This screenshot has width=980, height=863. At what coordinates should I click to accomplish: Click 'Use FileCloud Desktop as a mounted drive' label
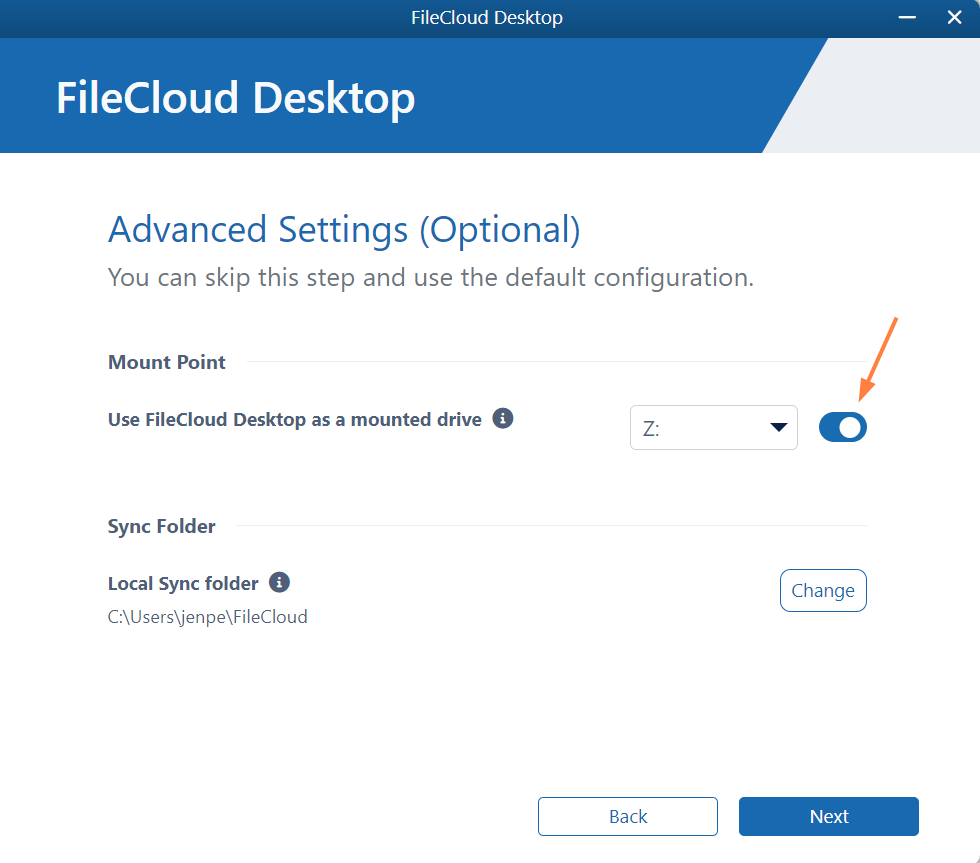pyautogui.click(x=294, y=419)
